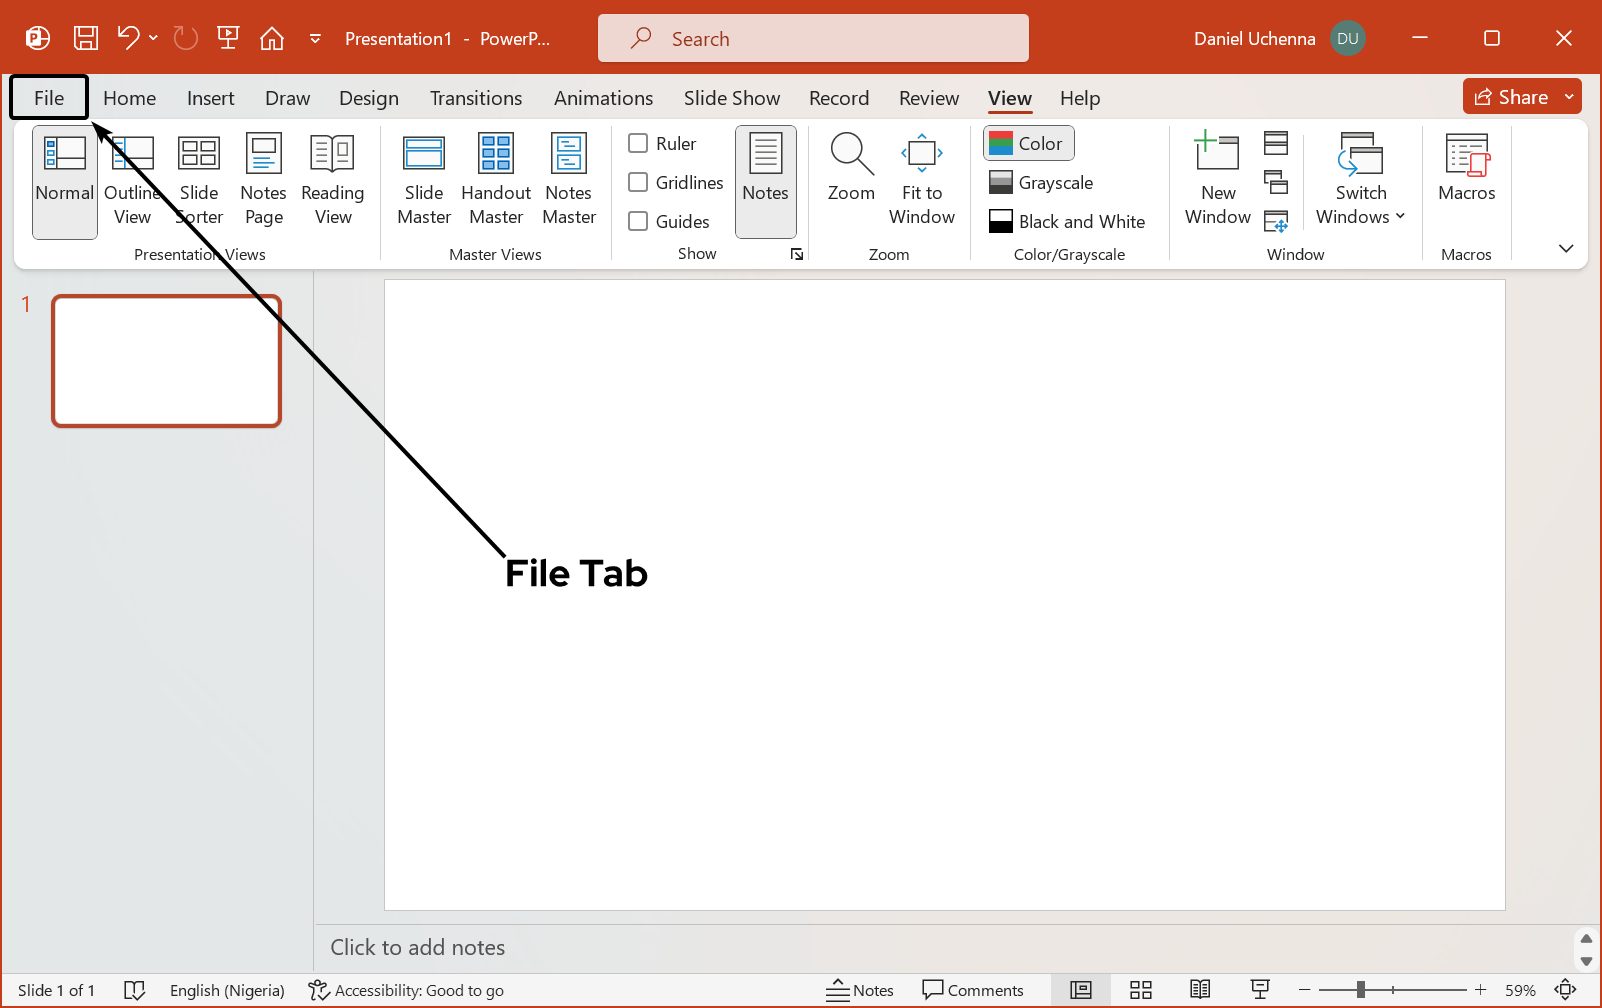The width and height of the screenshot is (1602, 1008).
Task: Open Handout Master view
Action: (496, 180)
